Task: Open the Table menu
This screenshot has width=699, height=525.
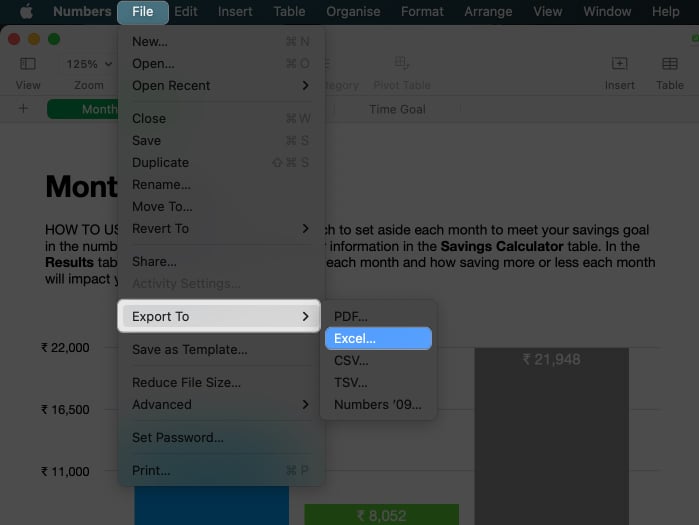Action: [289, 12]
